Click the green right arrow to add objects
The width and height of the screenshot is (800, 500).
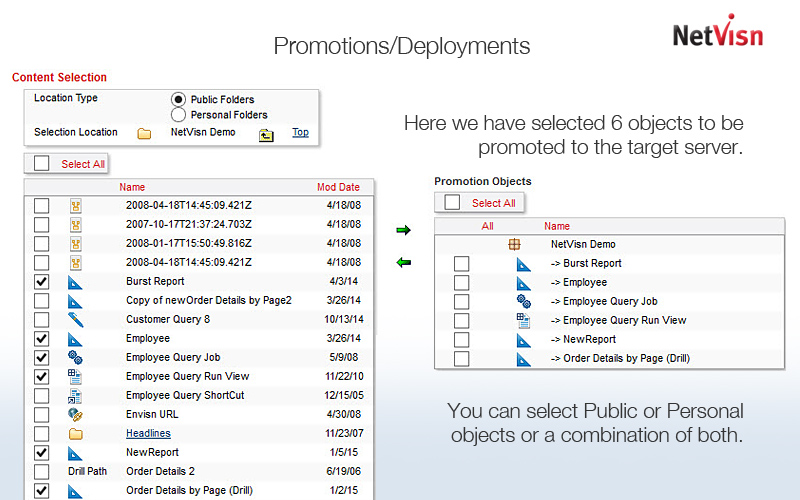click(403, 231)
